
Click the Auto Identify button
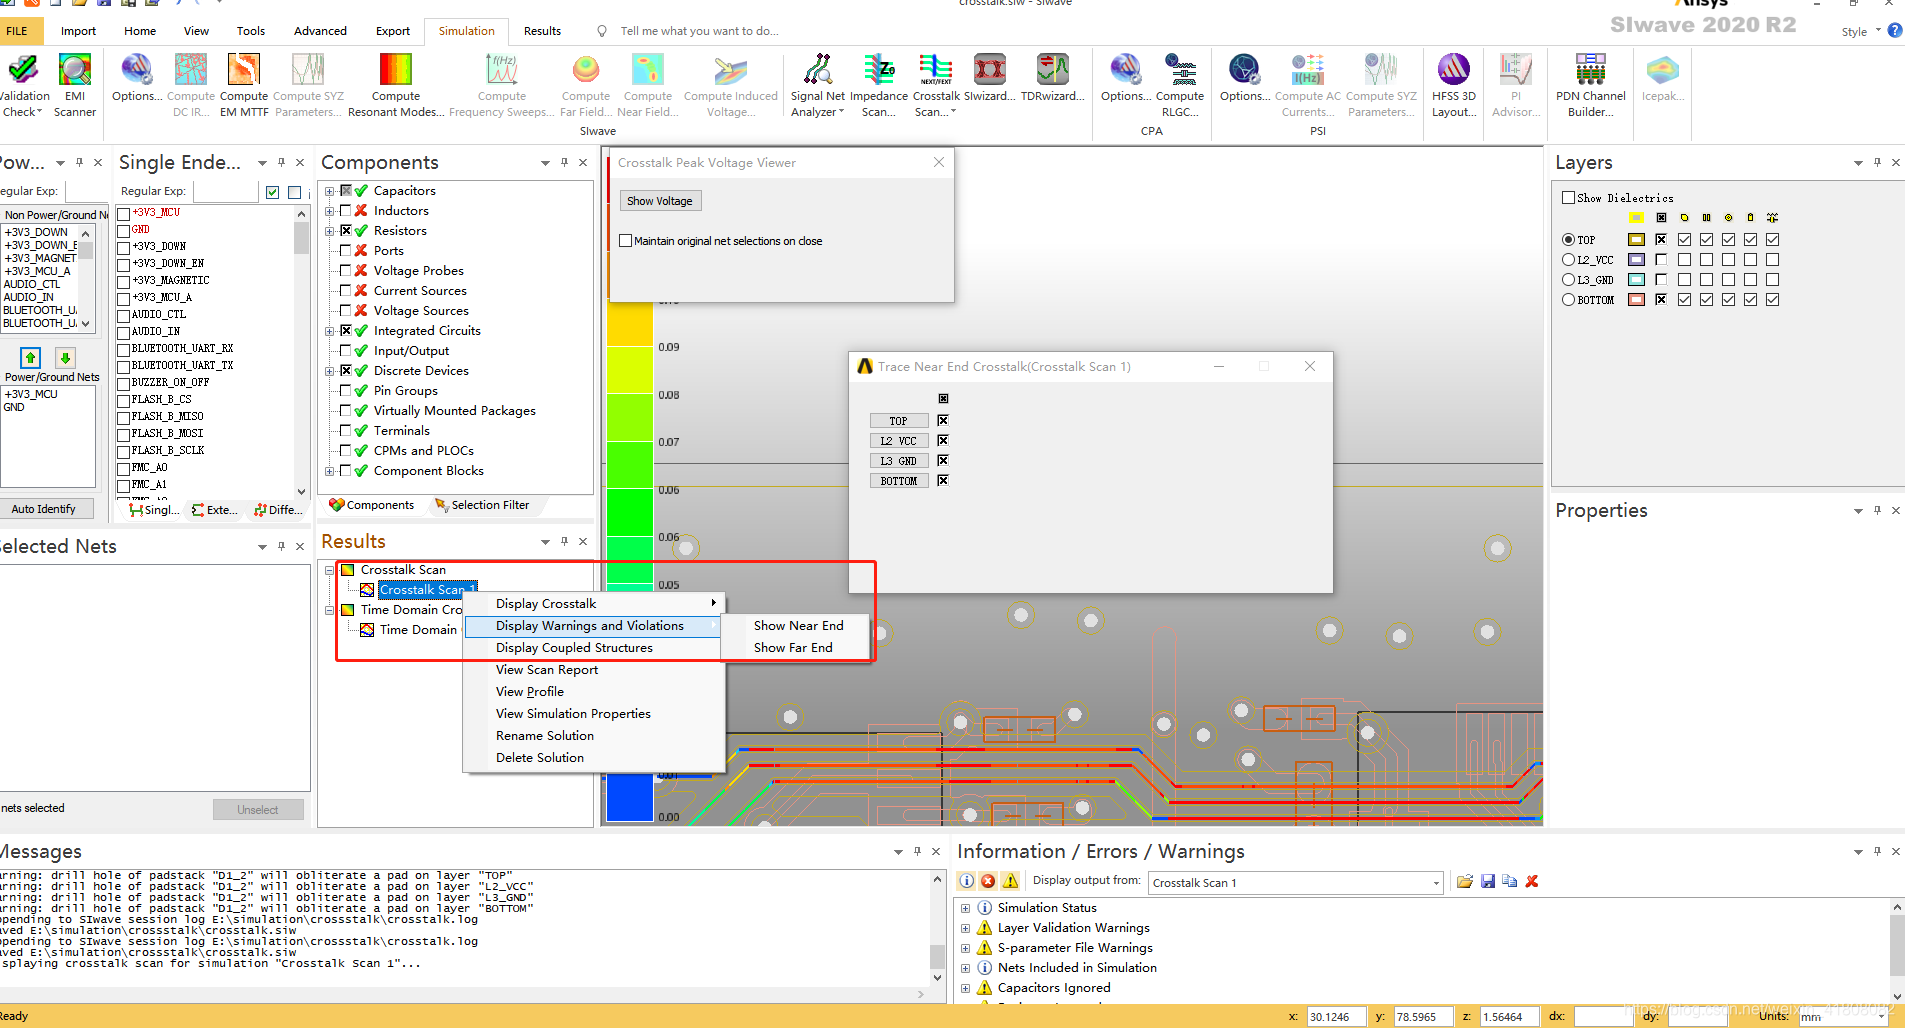click(x=44, y=509)
